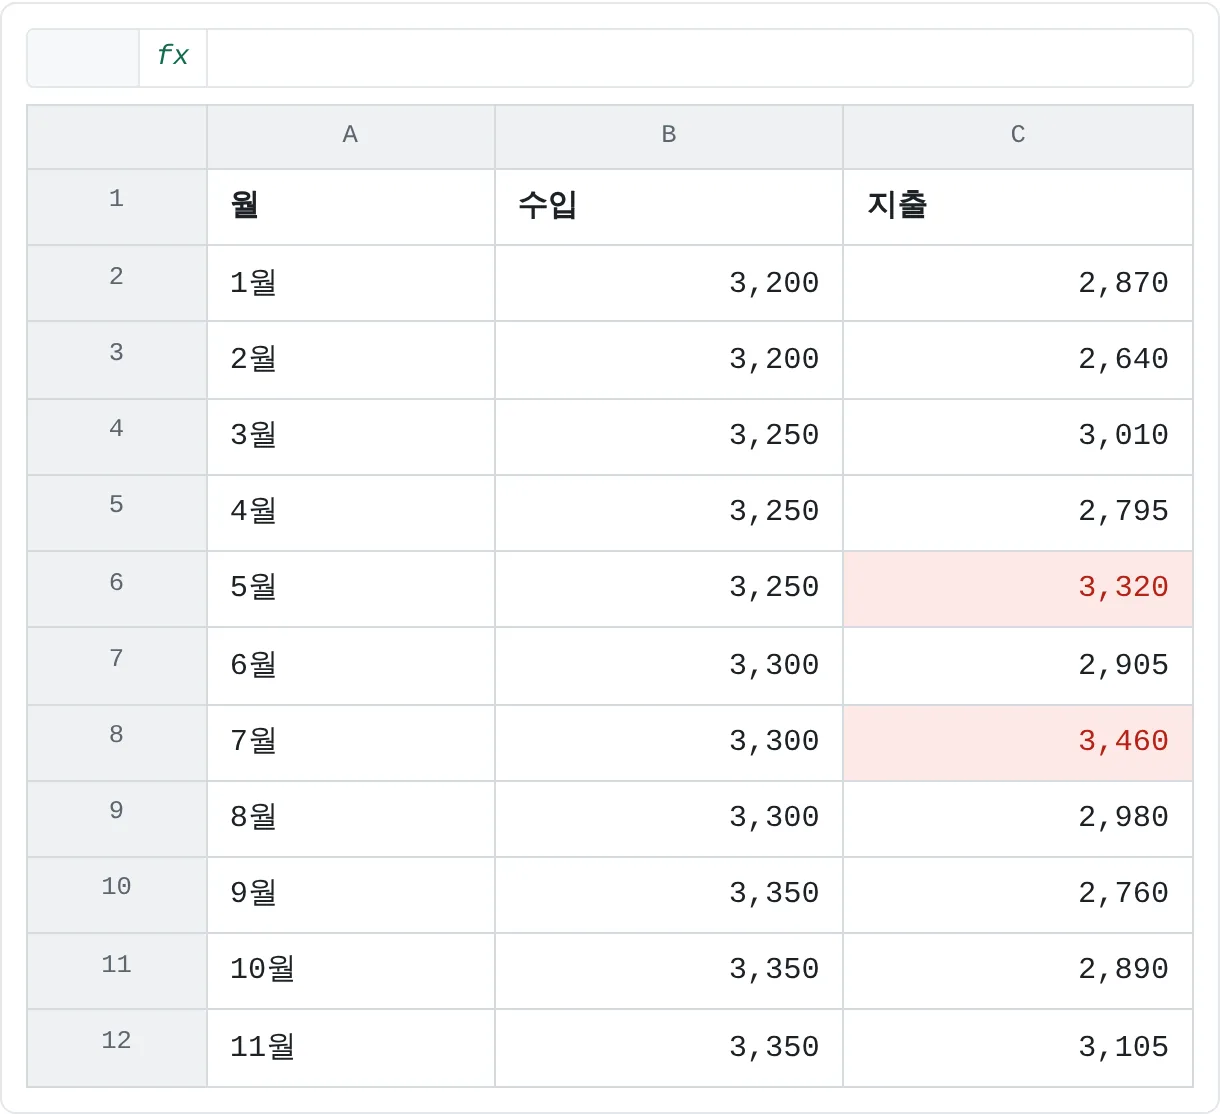Image resolution: width=1220 pixels, height=1114 pixels.
Task: Click the 3월 income cell 3,250
Action: click(x=669, y=437)
